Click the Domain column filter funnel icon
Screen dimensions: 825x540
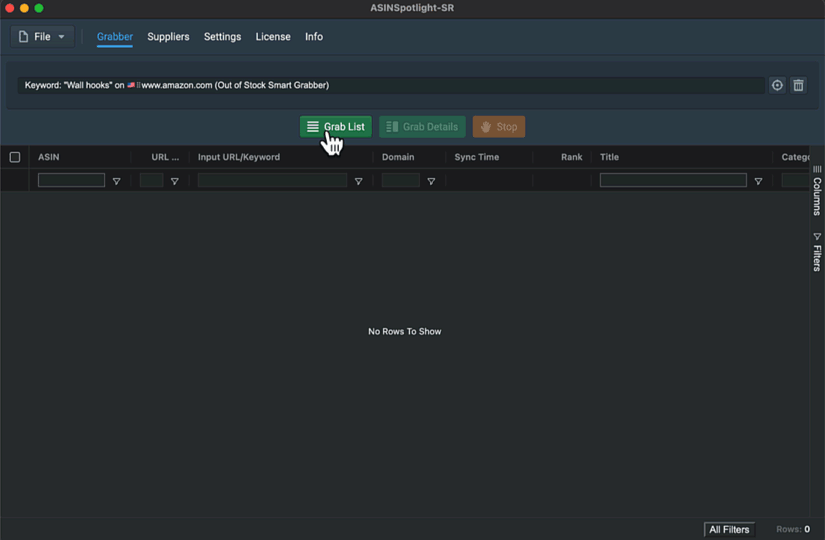[431, 181]
